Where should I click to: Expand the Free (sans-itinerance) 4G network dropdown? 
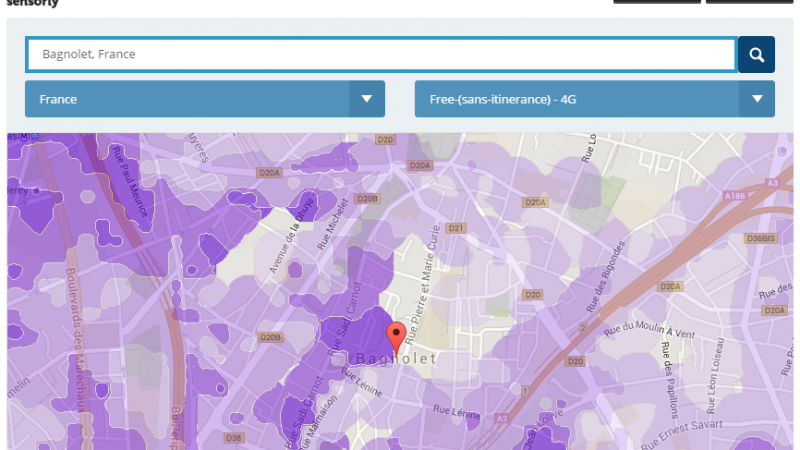pyautogui.click(x=594, y=99)
